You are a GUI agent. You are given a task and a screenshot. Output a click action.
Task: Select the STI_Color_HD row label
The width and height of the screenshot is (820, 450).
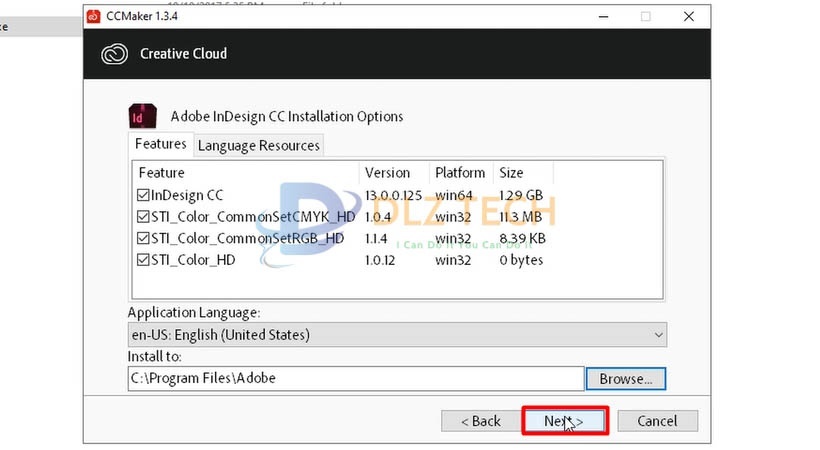pos(193,260)
